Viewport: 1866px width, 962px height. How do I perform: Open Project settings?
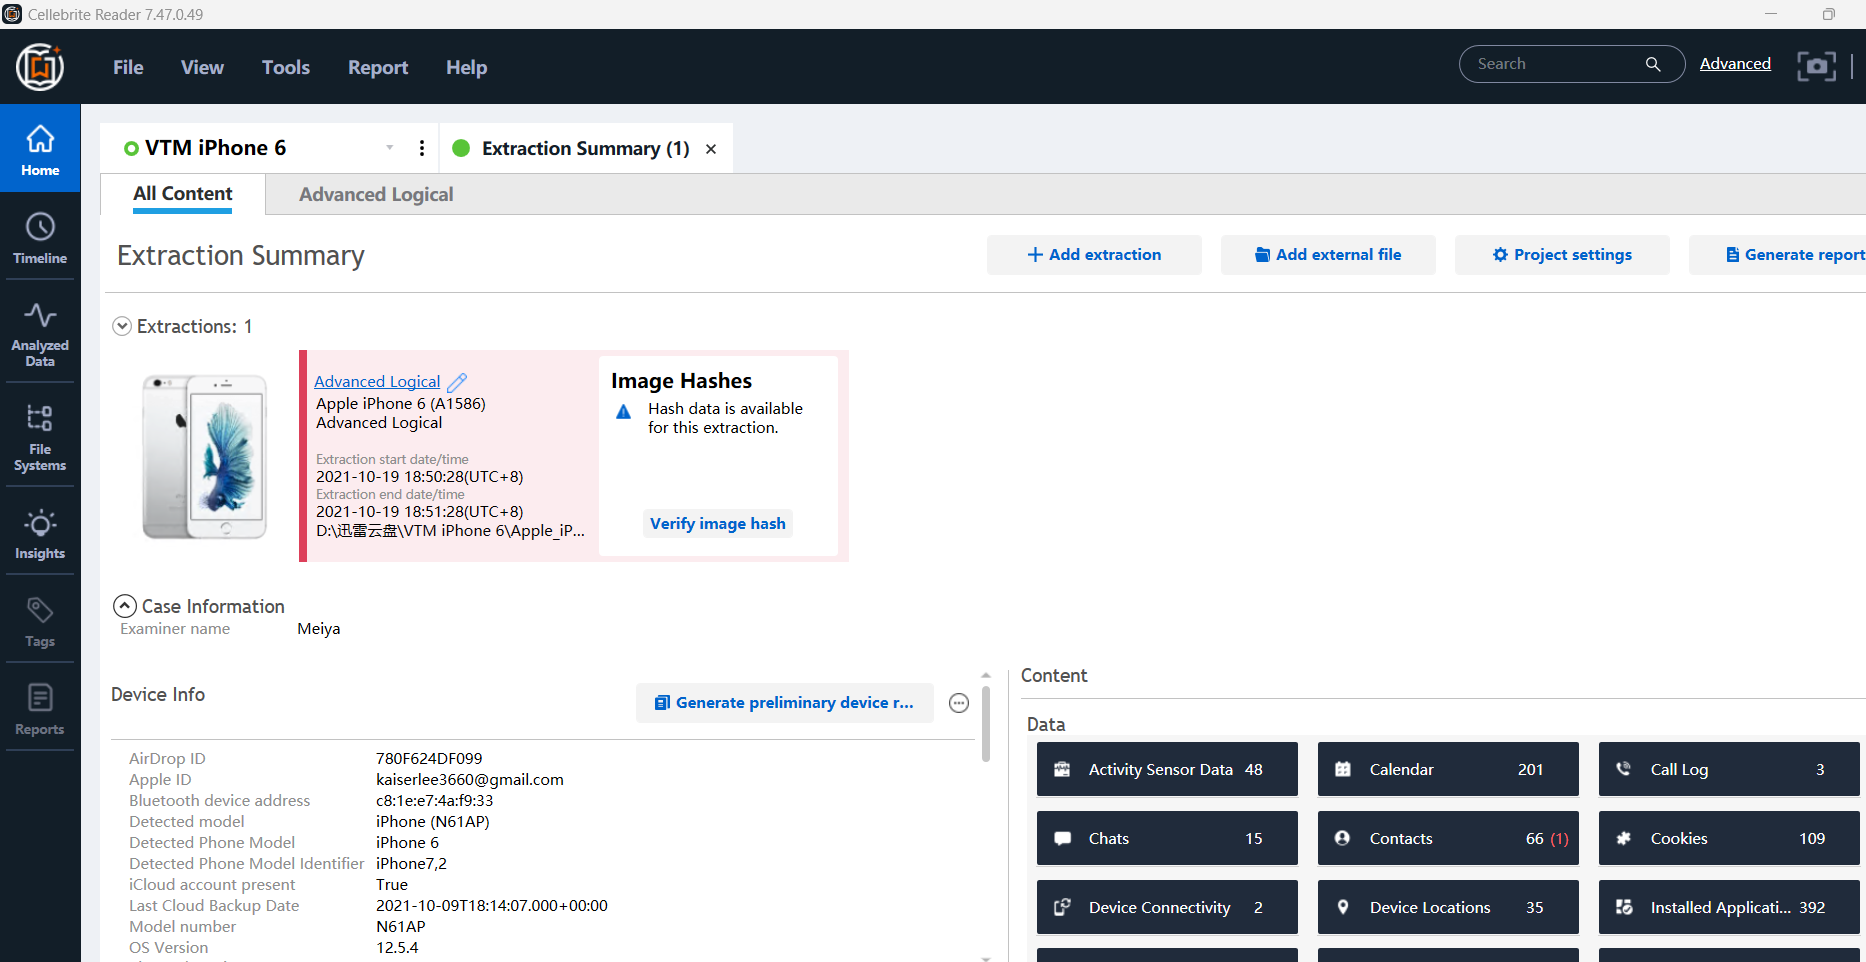[1562, 255]
